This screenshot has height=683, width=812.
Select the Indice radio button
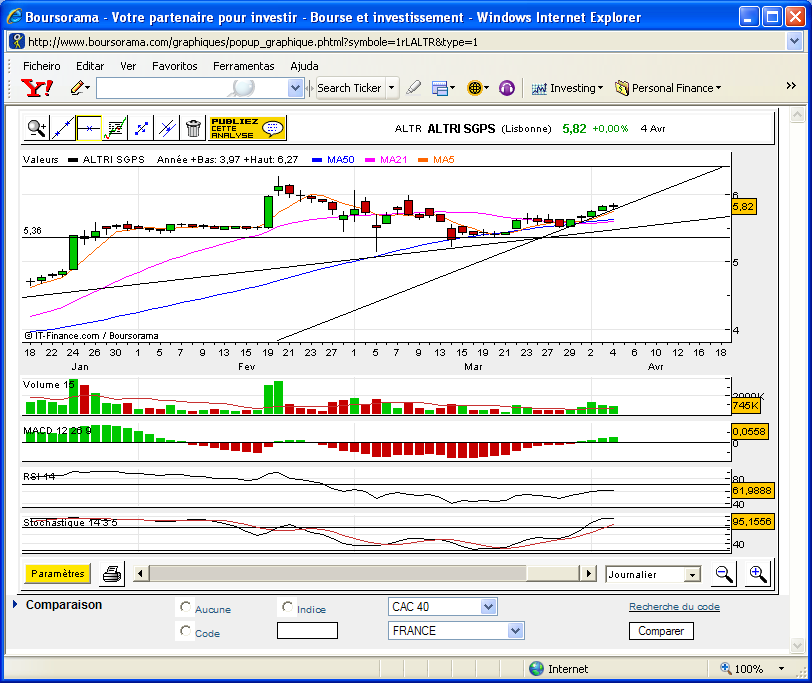tap(287, 606)
